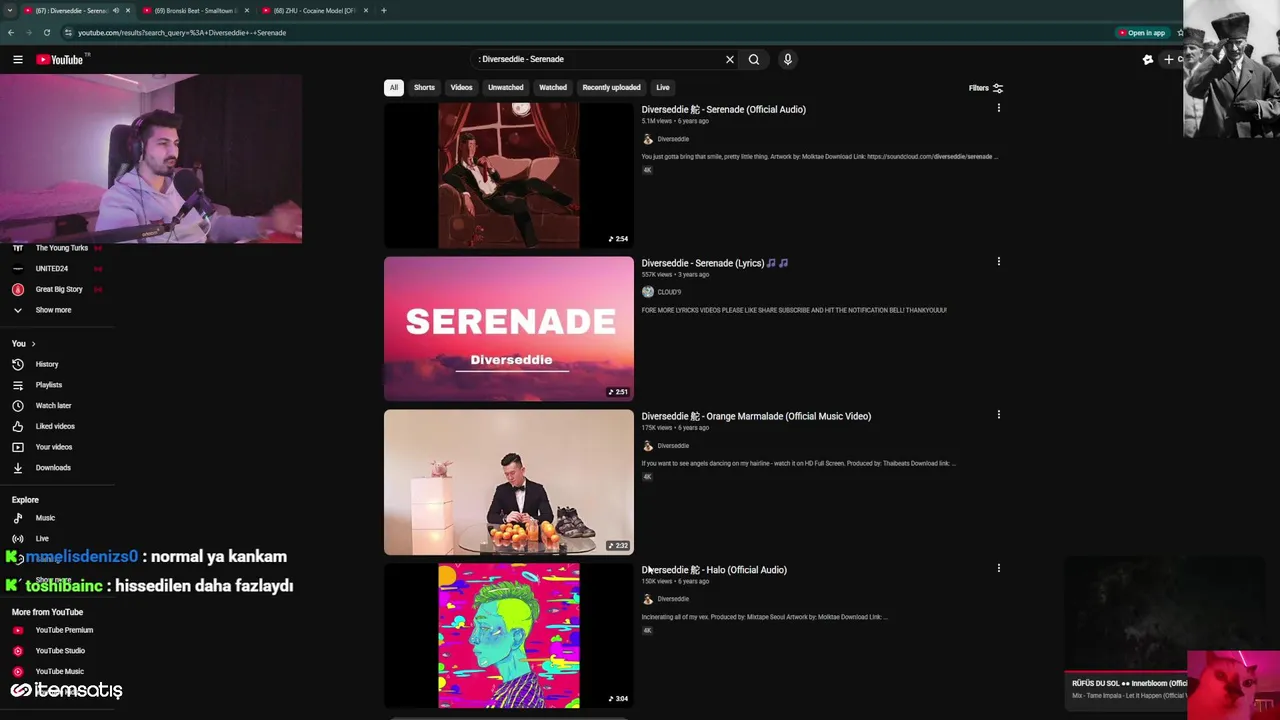Image resolution: width=1280 pixels, height=720 pixels.
Task: Open the Filters icon on results
Action: coord(997,88)
